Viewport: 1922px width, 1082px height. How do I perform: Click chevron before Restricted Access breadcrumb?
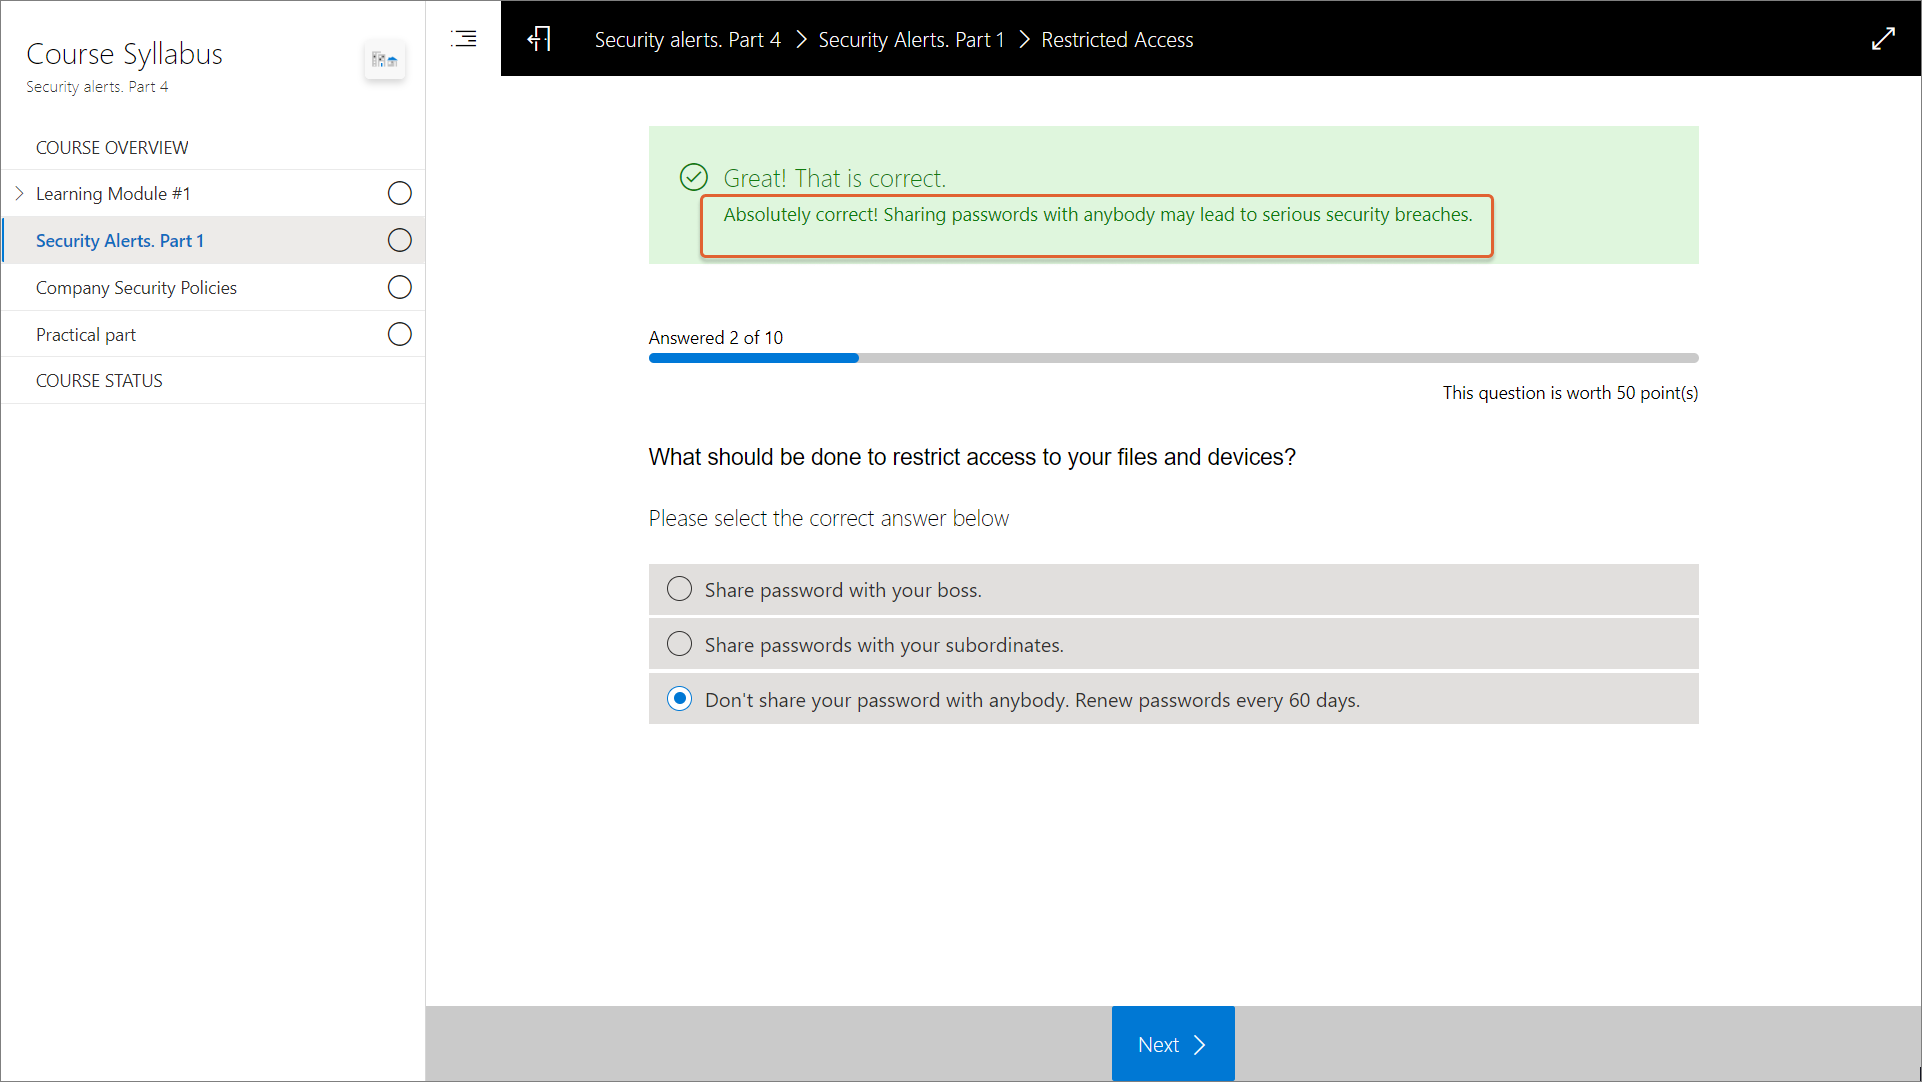click(1023, 40)
